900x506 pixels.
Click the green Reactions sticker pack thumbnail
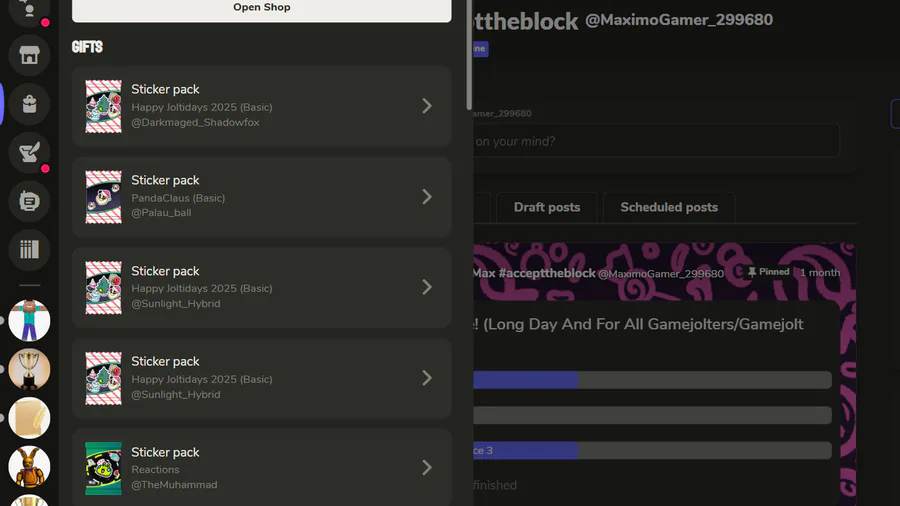(103, 468)
